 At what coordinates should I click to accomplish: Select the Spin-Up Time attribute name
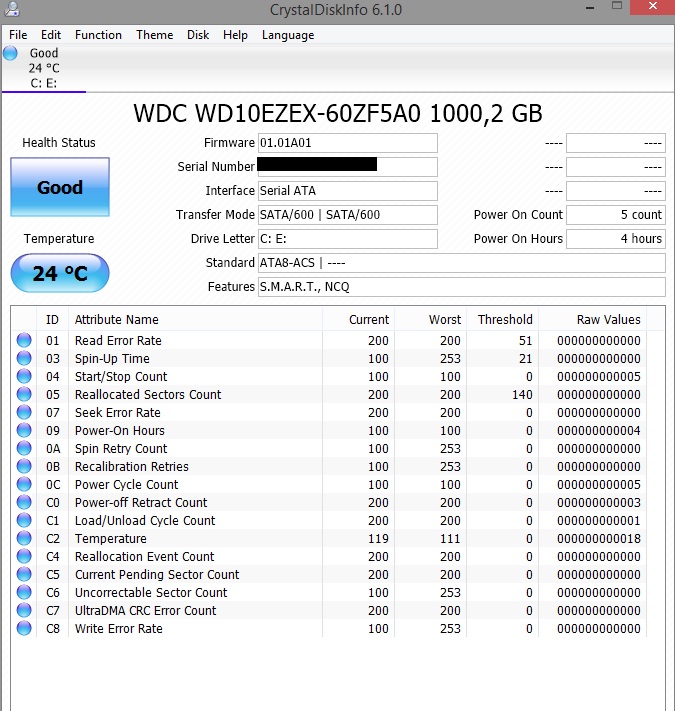pyautogui.click(x=112, y=359)
